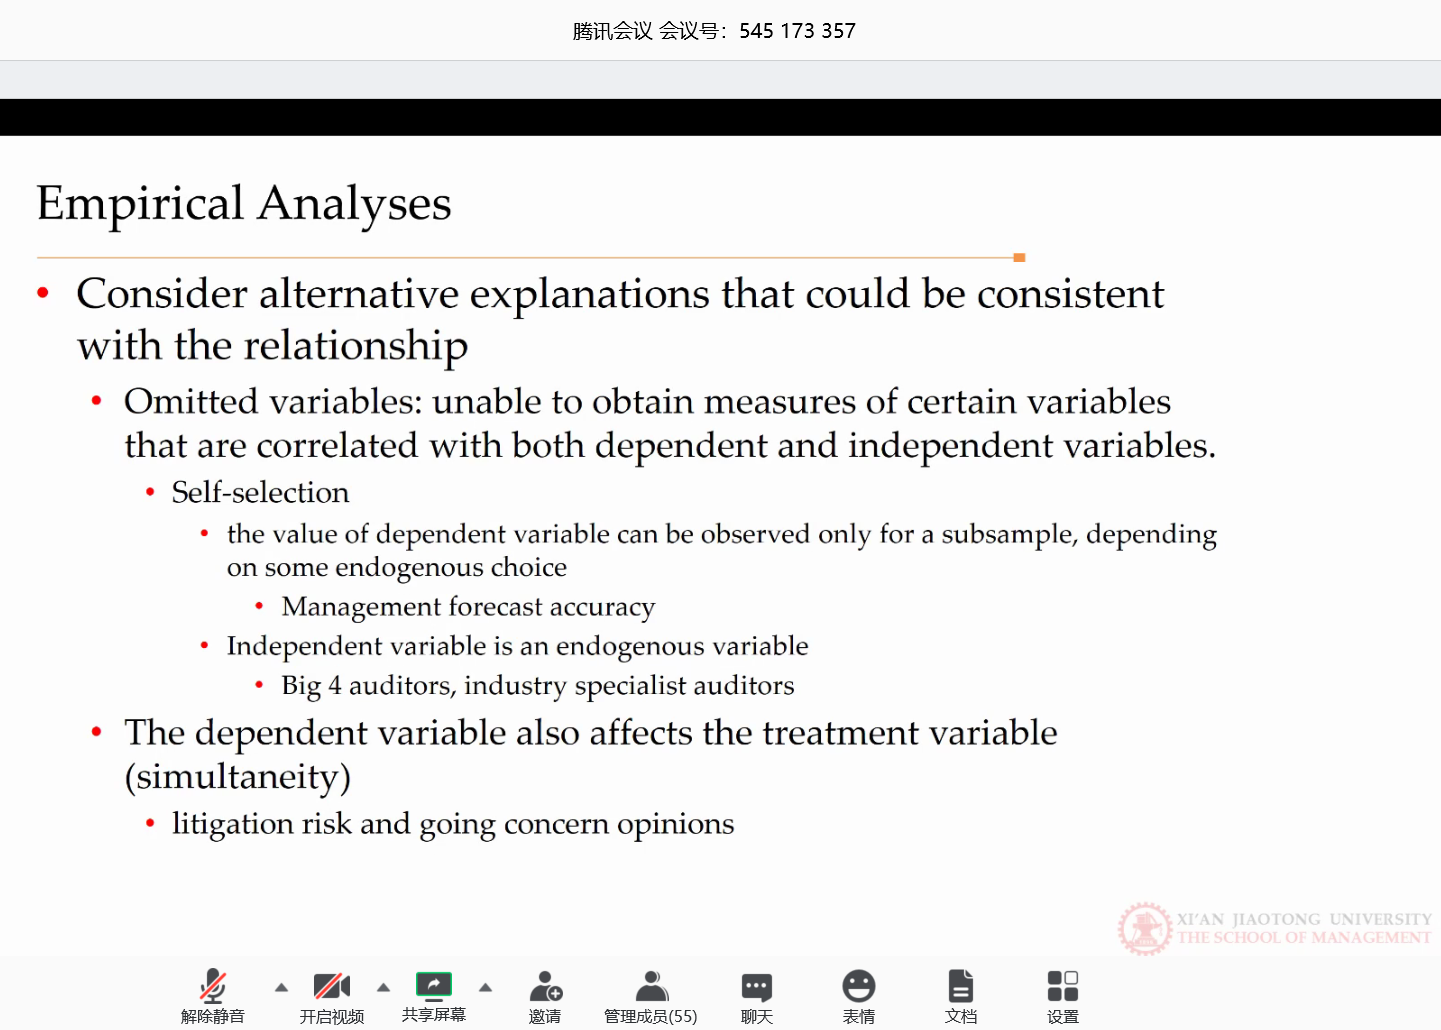Screen dimensions: 1441x1030
Task: Open the 设置 settings panel
Action: click(1063, 986)
